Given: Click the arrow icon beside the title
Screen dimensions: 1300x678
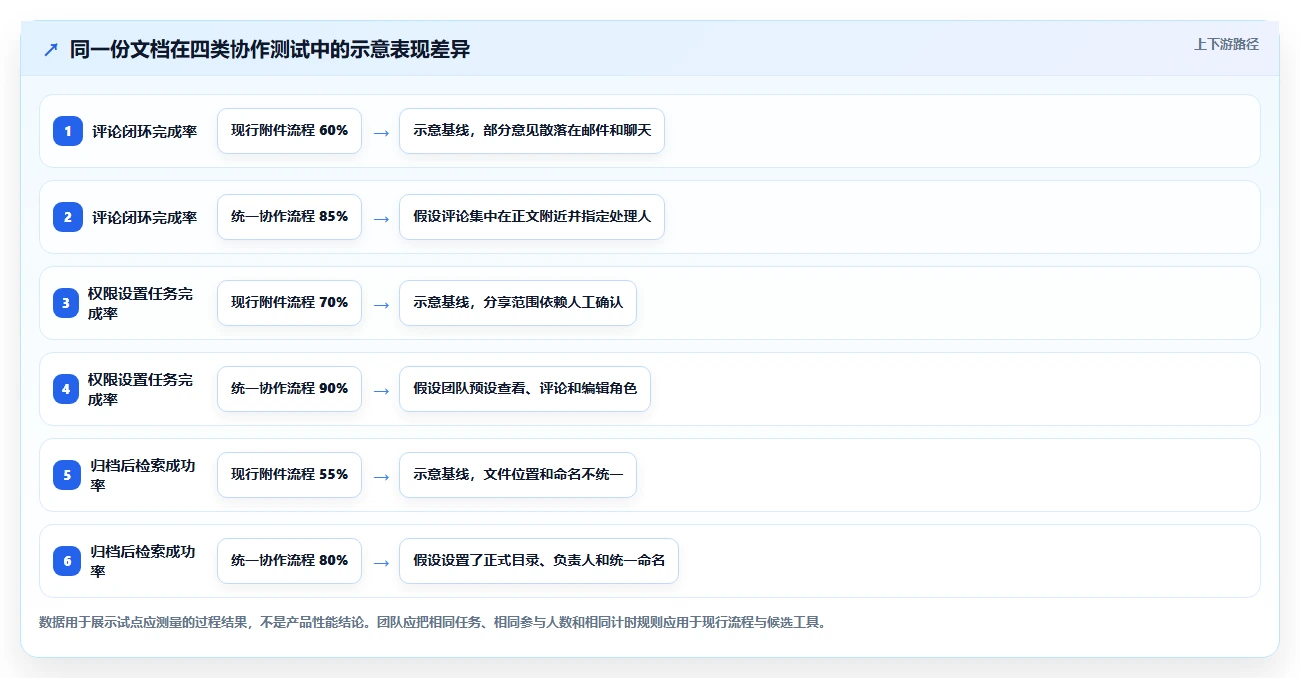Looking at the screenshot, I should 51,49.
